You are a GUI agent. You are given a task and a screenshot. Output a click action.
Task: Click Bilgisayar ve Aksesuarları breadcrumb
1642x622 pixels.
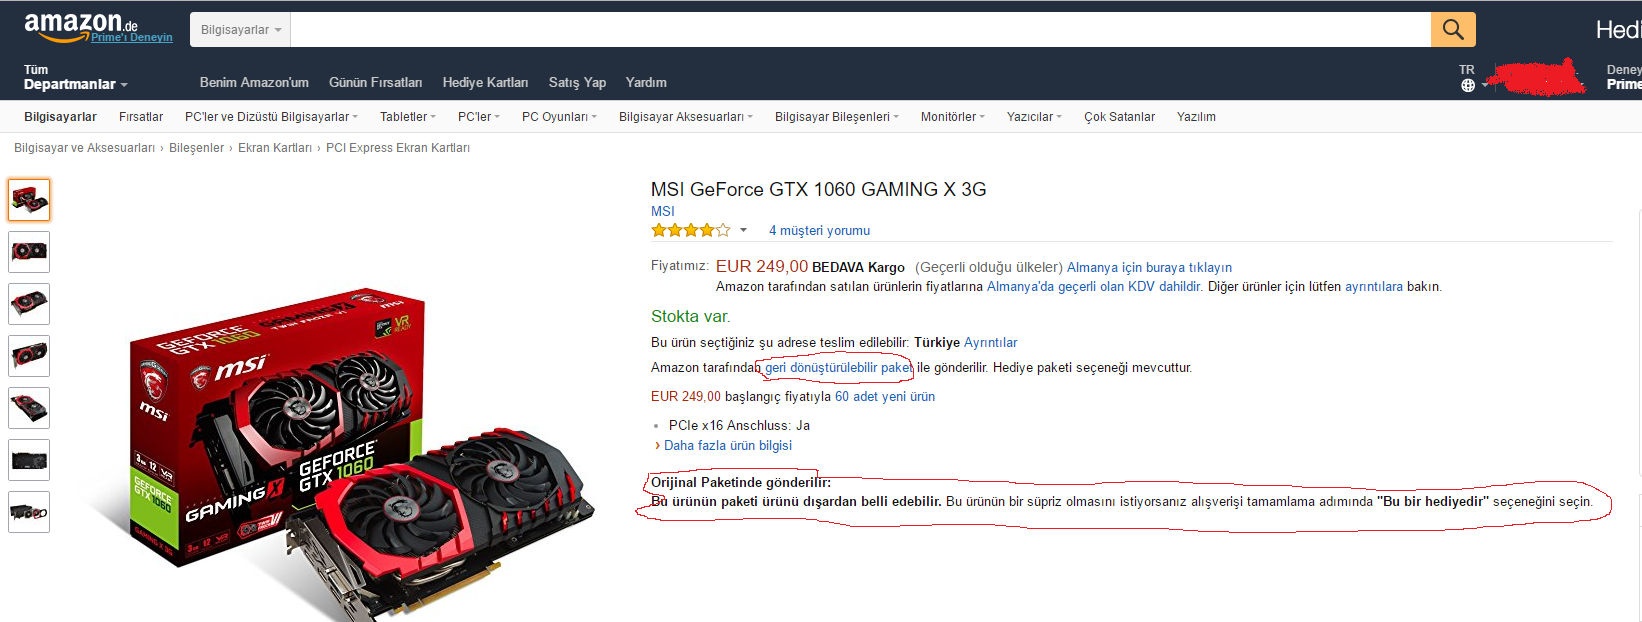(84, 148)
